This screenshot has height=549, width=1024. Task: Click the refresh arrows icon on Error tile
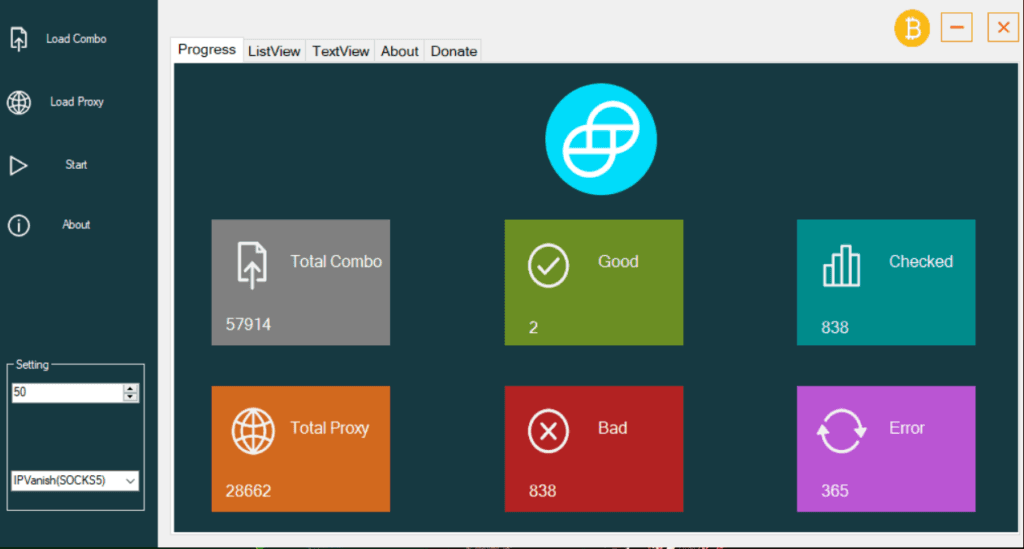pos(840,432)
